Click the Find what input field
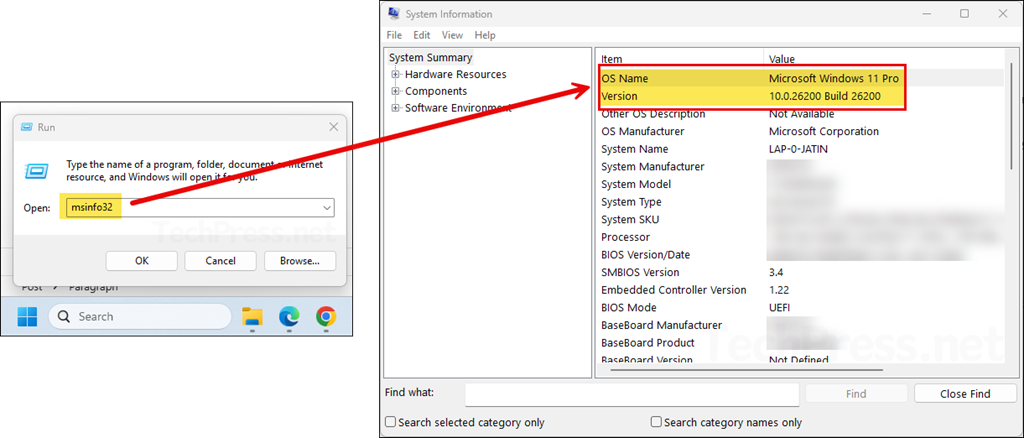 pos(632,394)
